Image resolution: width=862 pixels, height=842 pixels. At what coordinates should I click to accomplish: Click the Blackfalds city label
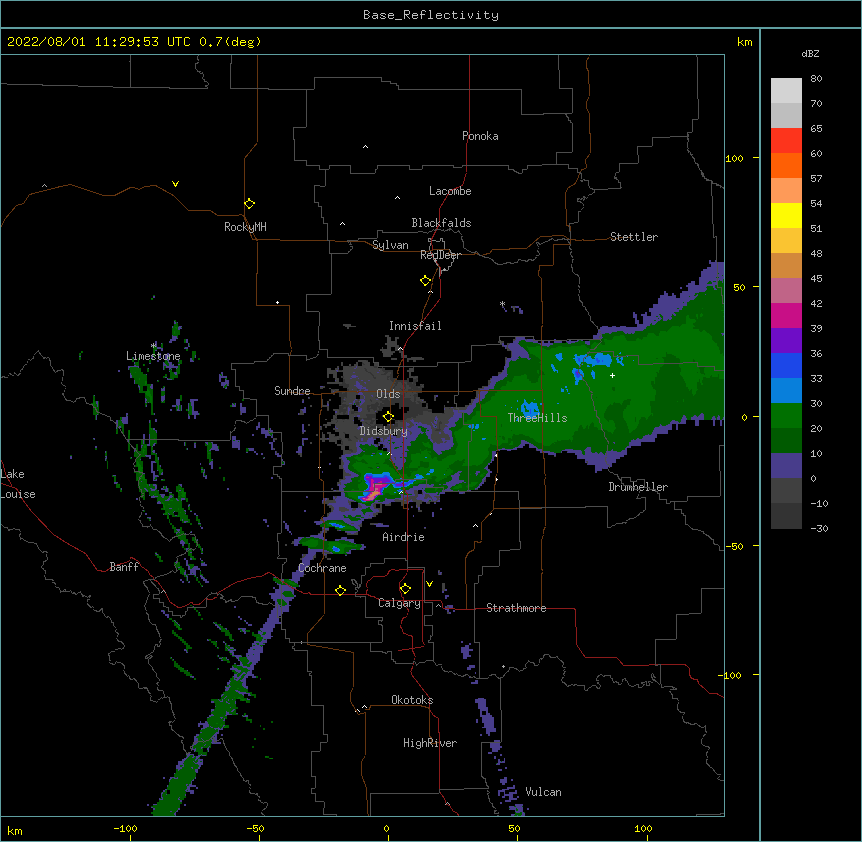click(441, 223)
